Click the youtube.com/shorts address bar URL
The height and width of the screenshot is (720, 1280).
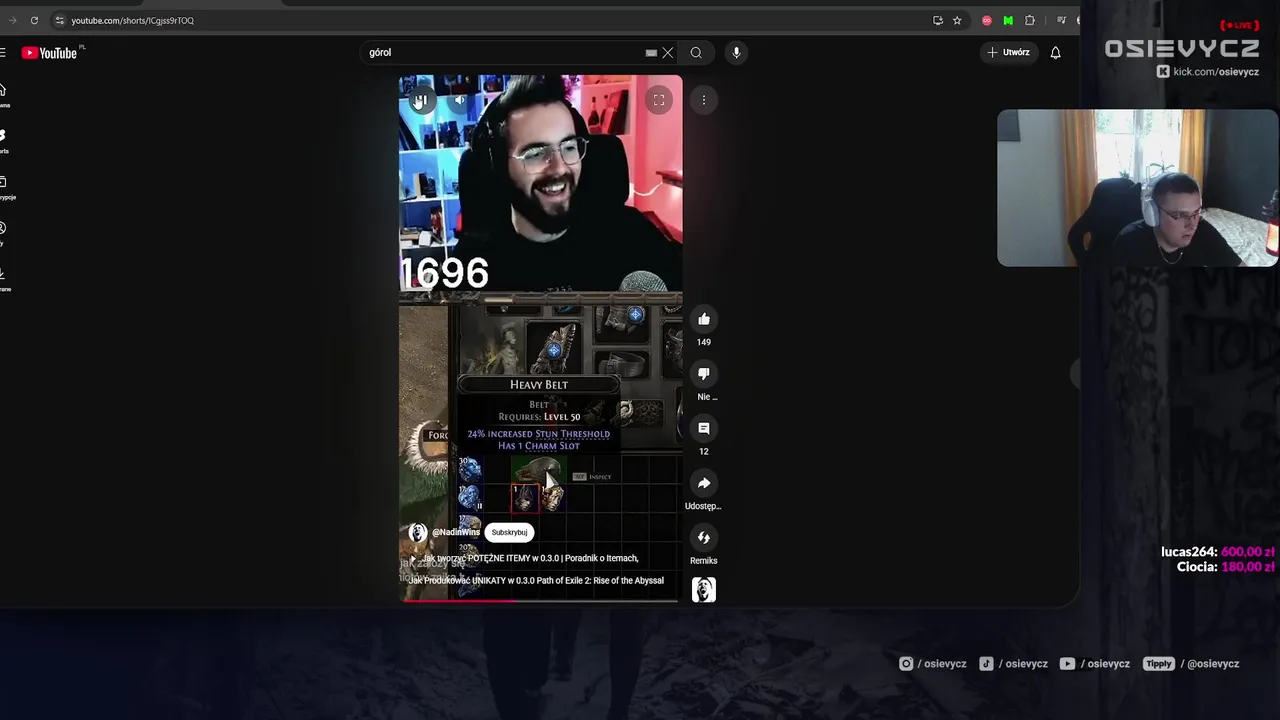(132, 20)
